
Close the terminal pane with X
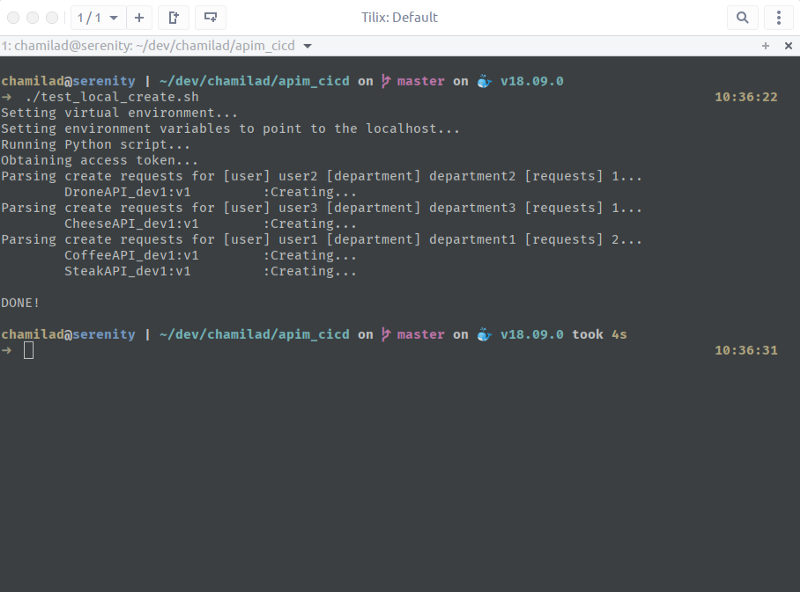(x=788, y=46)
